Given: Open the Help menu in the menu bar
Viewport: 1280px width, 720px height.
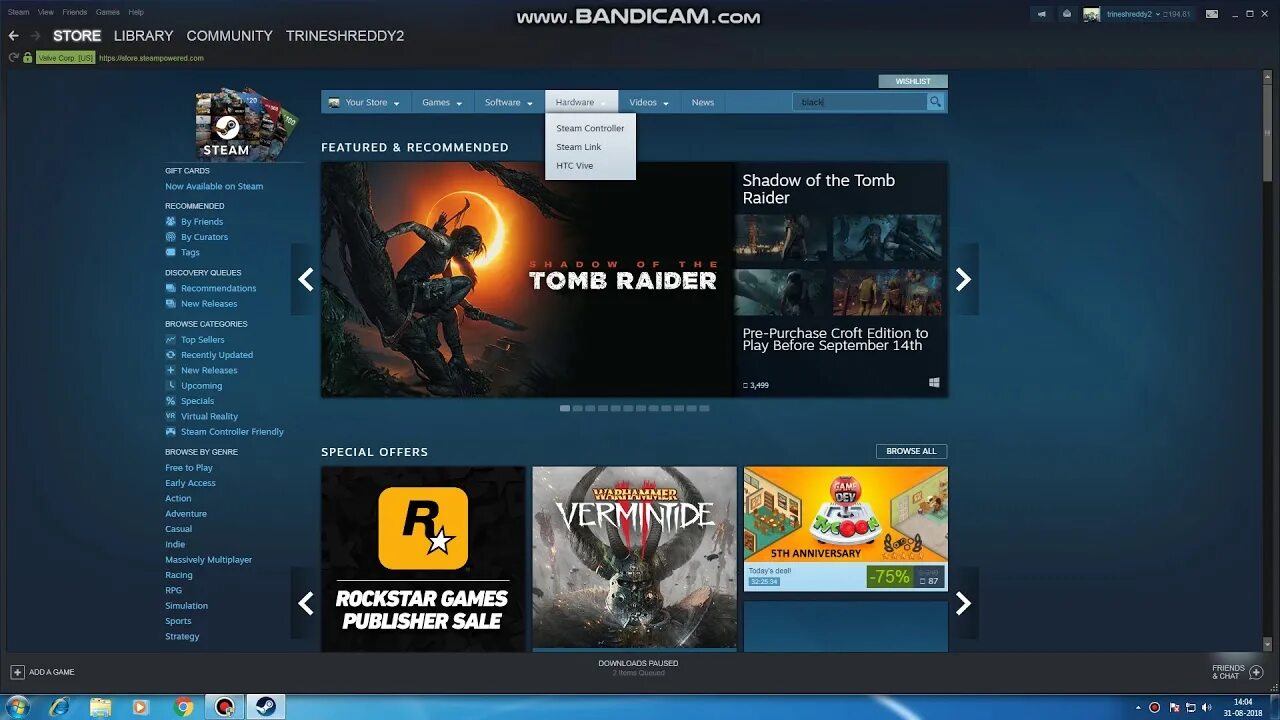Looking at the screenshot, I should tap(136, 12).
